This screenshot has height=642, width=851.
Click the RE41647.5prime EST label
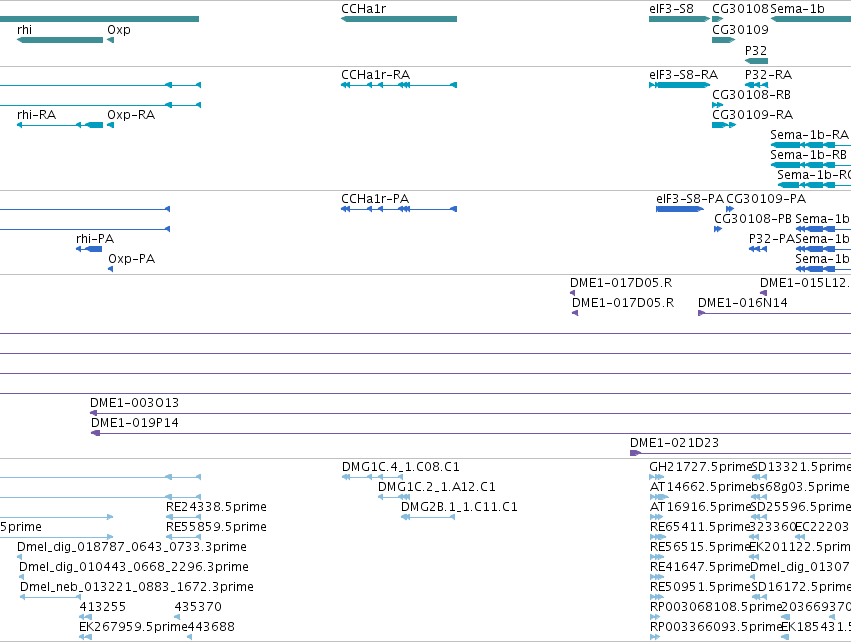click(700, 567)
